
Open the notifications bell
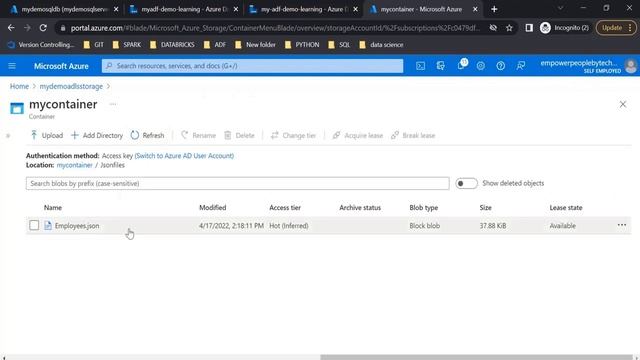tap(461, 65)
